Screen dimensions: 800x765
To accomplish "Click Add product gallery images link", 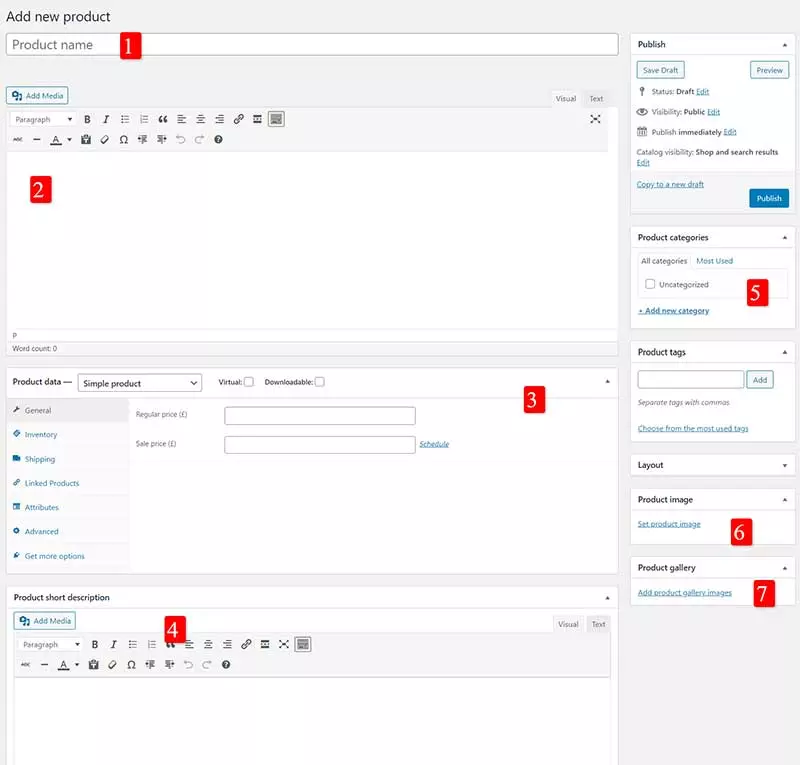I will coord(685,593).
